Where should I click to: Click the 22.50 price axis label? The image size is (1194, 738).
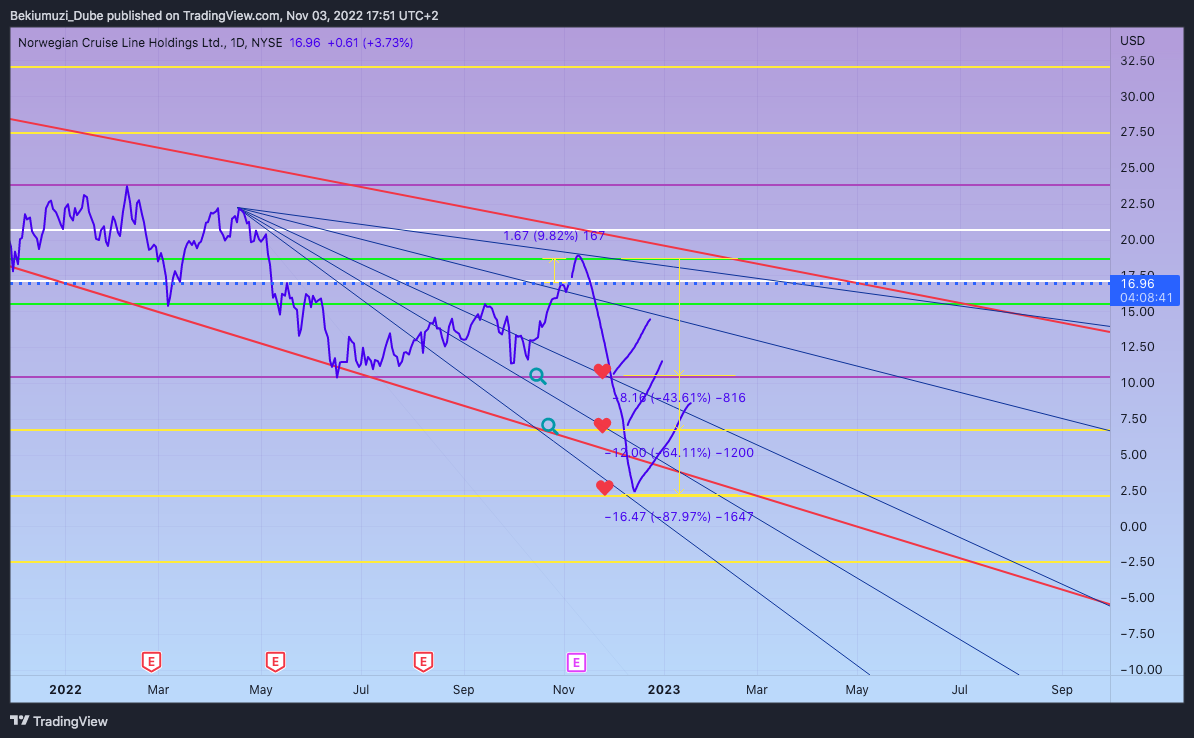point(1137,203)
